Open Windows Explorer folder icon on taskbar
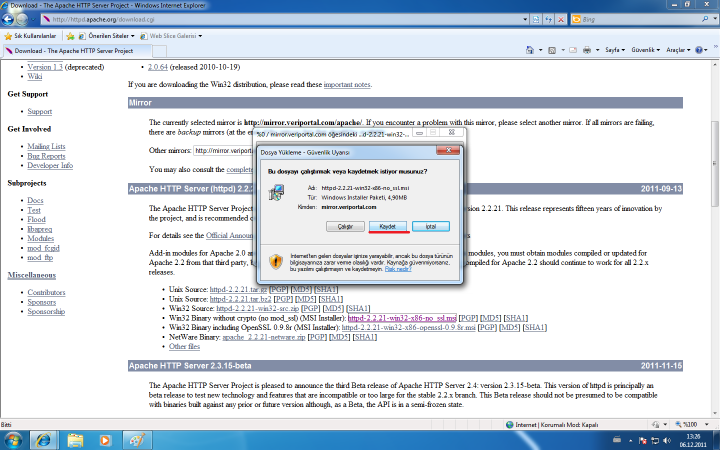 click(x=75, y=440)
